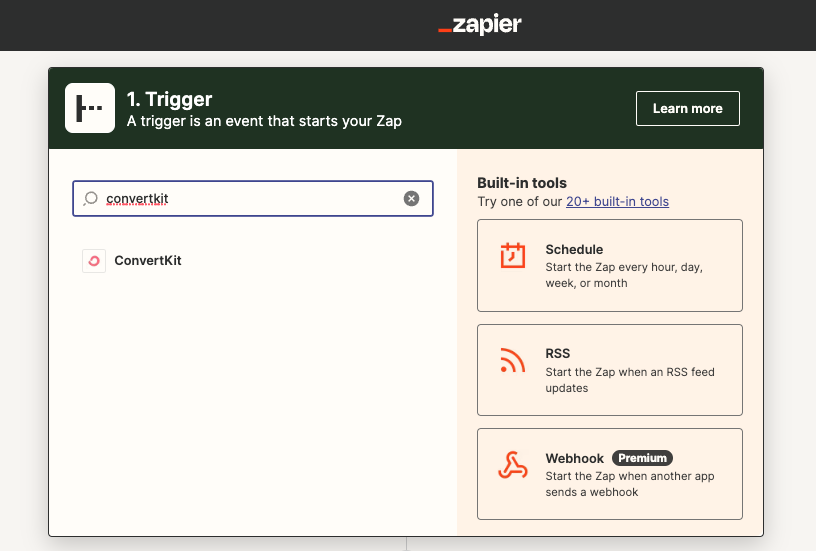Image resolution: width=816 pixels, height=551 pixels.
Task: Clear the search field with X icon
Action: (x=411, y=198)
